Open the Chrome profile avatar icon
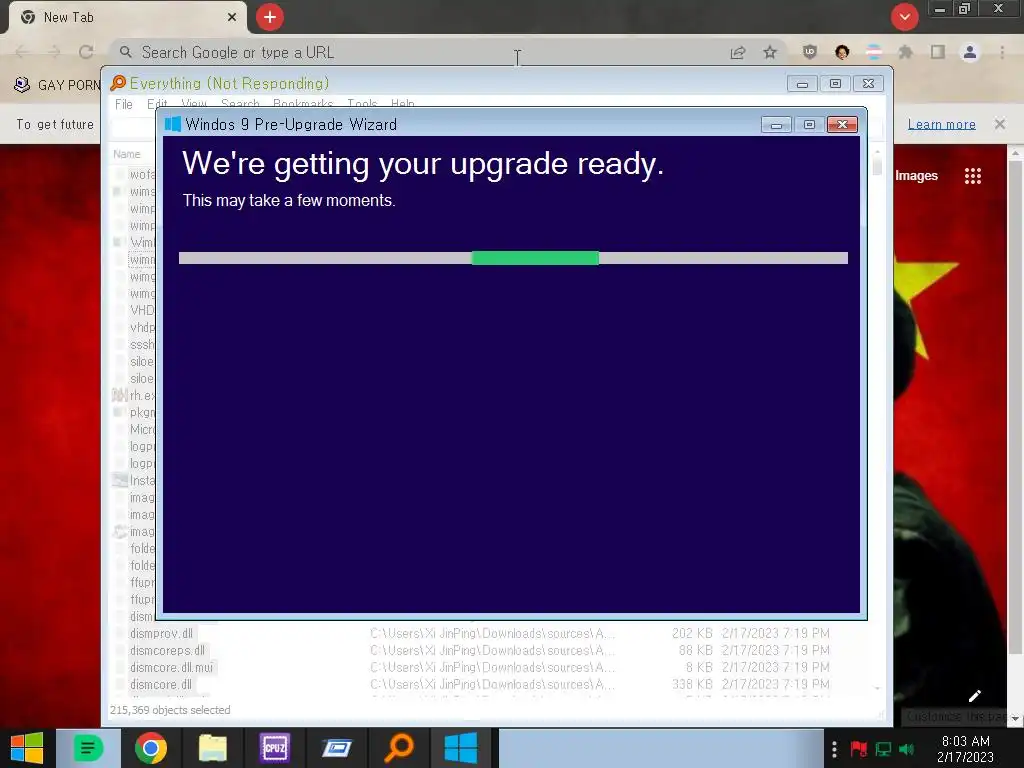The image size is (1024, 768). pos(970,52)
